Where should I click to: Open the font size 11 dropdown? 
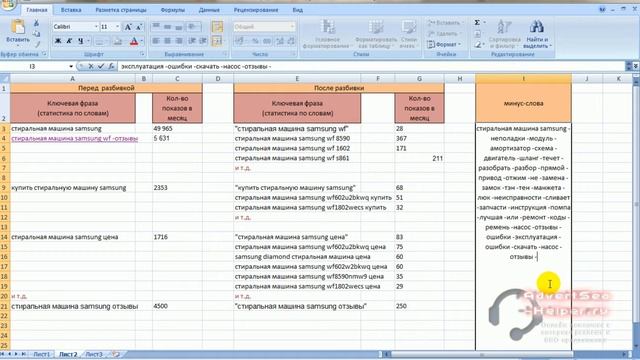118,27
